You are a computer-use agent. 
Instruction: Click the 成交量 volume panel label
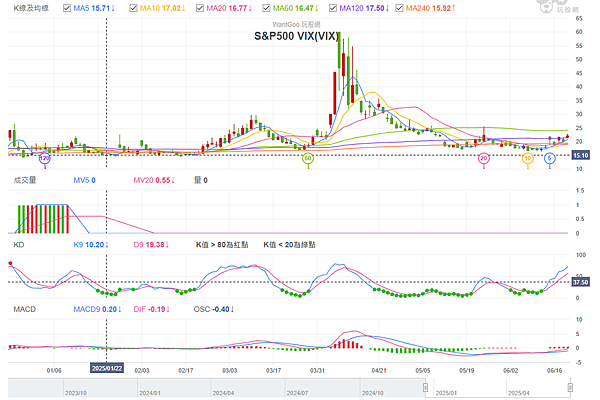click(25, 180)
